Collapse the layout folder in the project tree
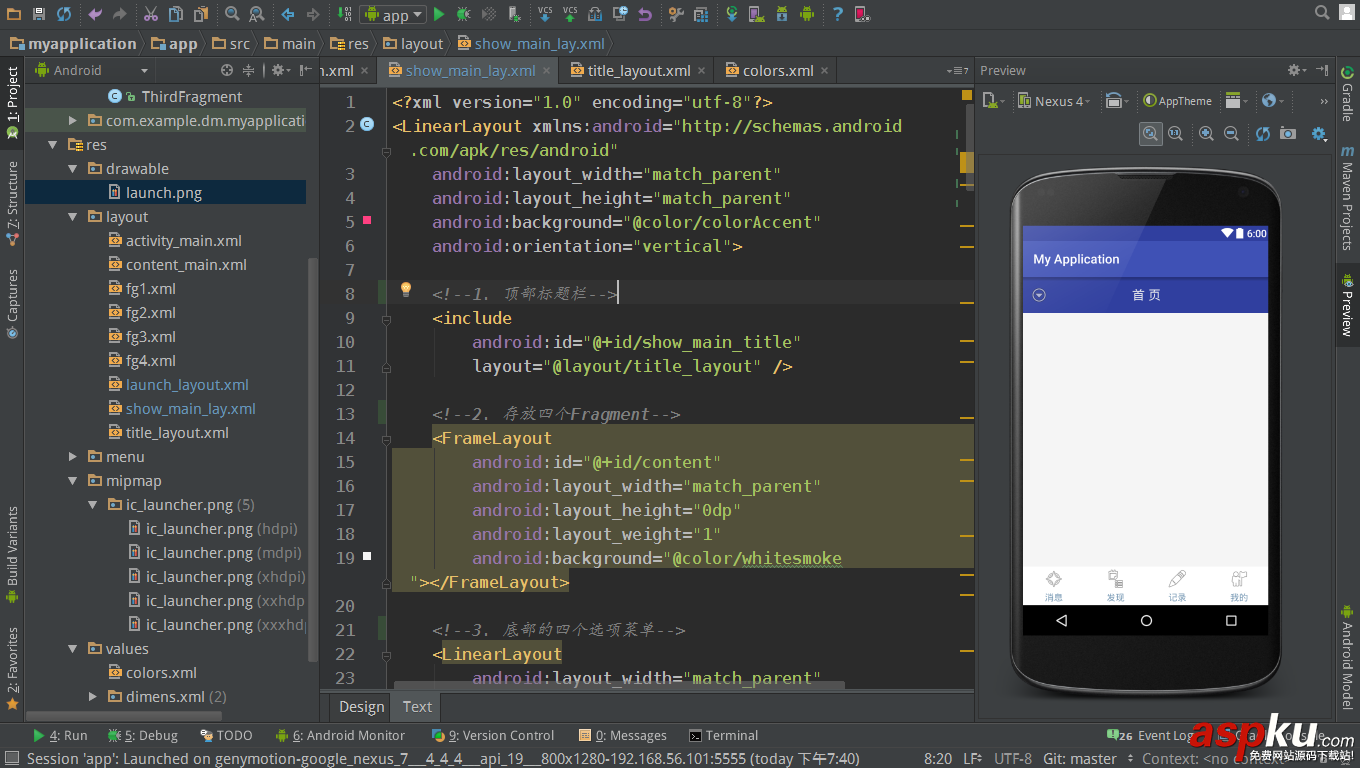 pyautogui.click(x=72, y=216)
